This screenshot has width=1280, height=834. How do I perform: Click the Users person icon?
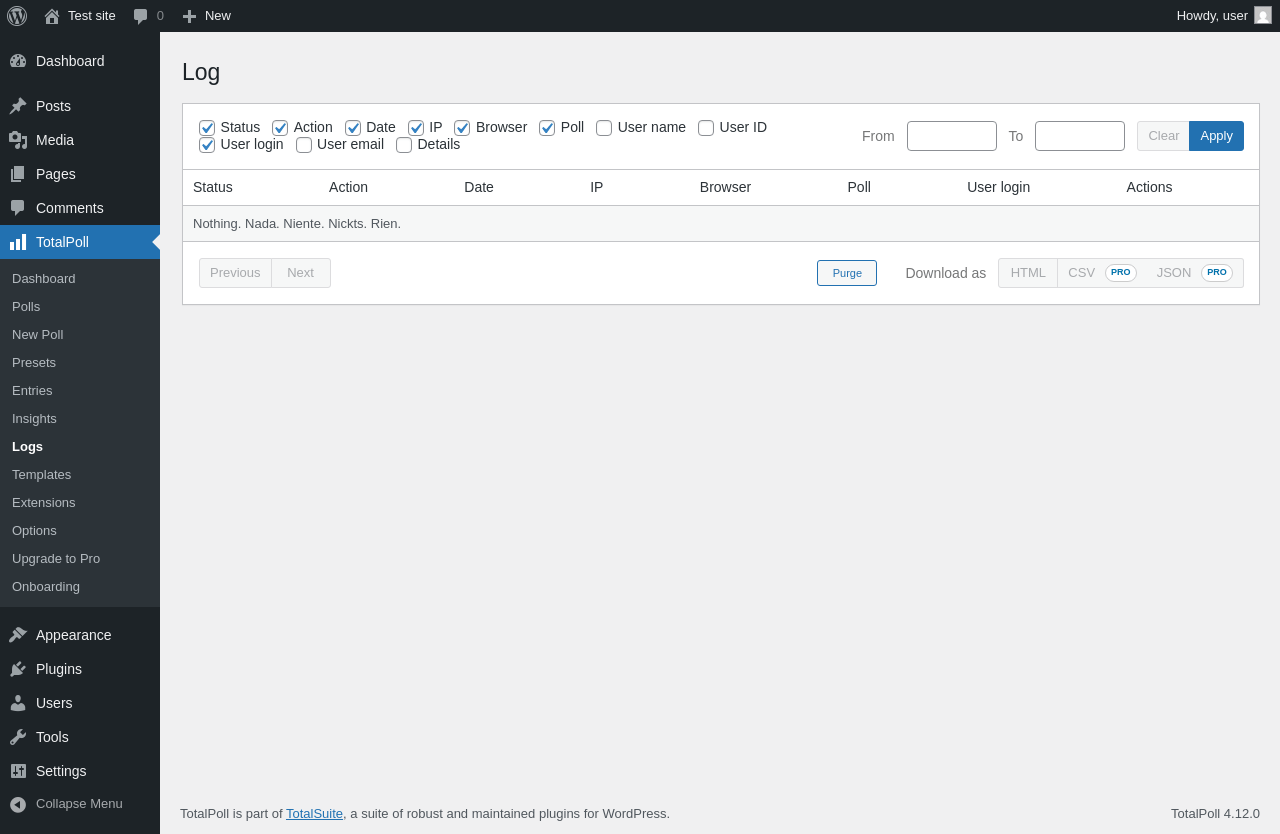coord(18,703)
